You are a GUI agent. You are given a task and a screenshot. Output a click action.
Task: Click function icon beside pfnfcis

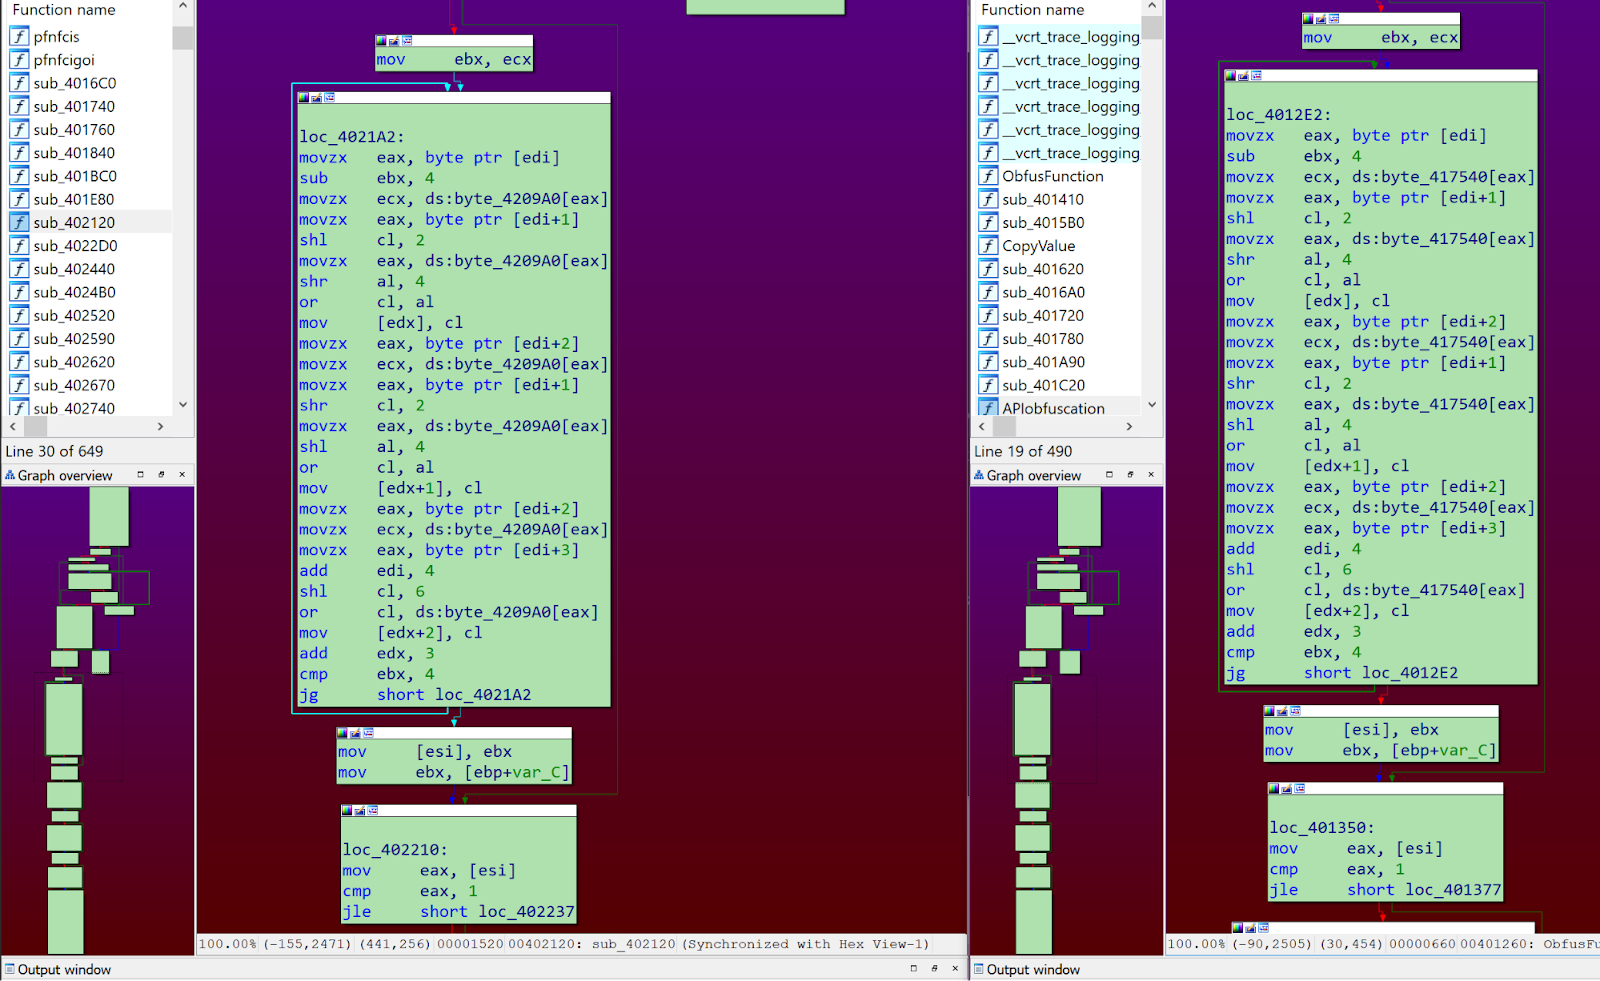coord(19,37)
